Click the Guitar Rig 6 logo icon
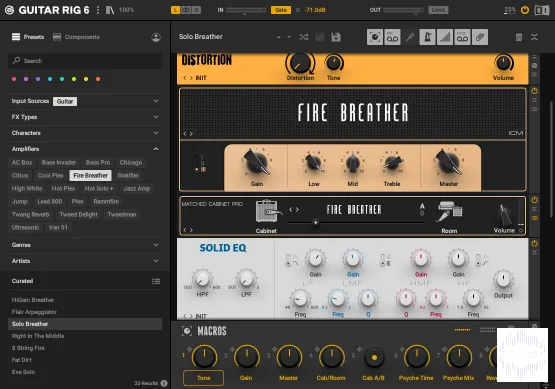This screenshot has width=555, height=389. pos(10,10)
